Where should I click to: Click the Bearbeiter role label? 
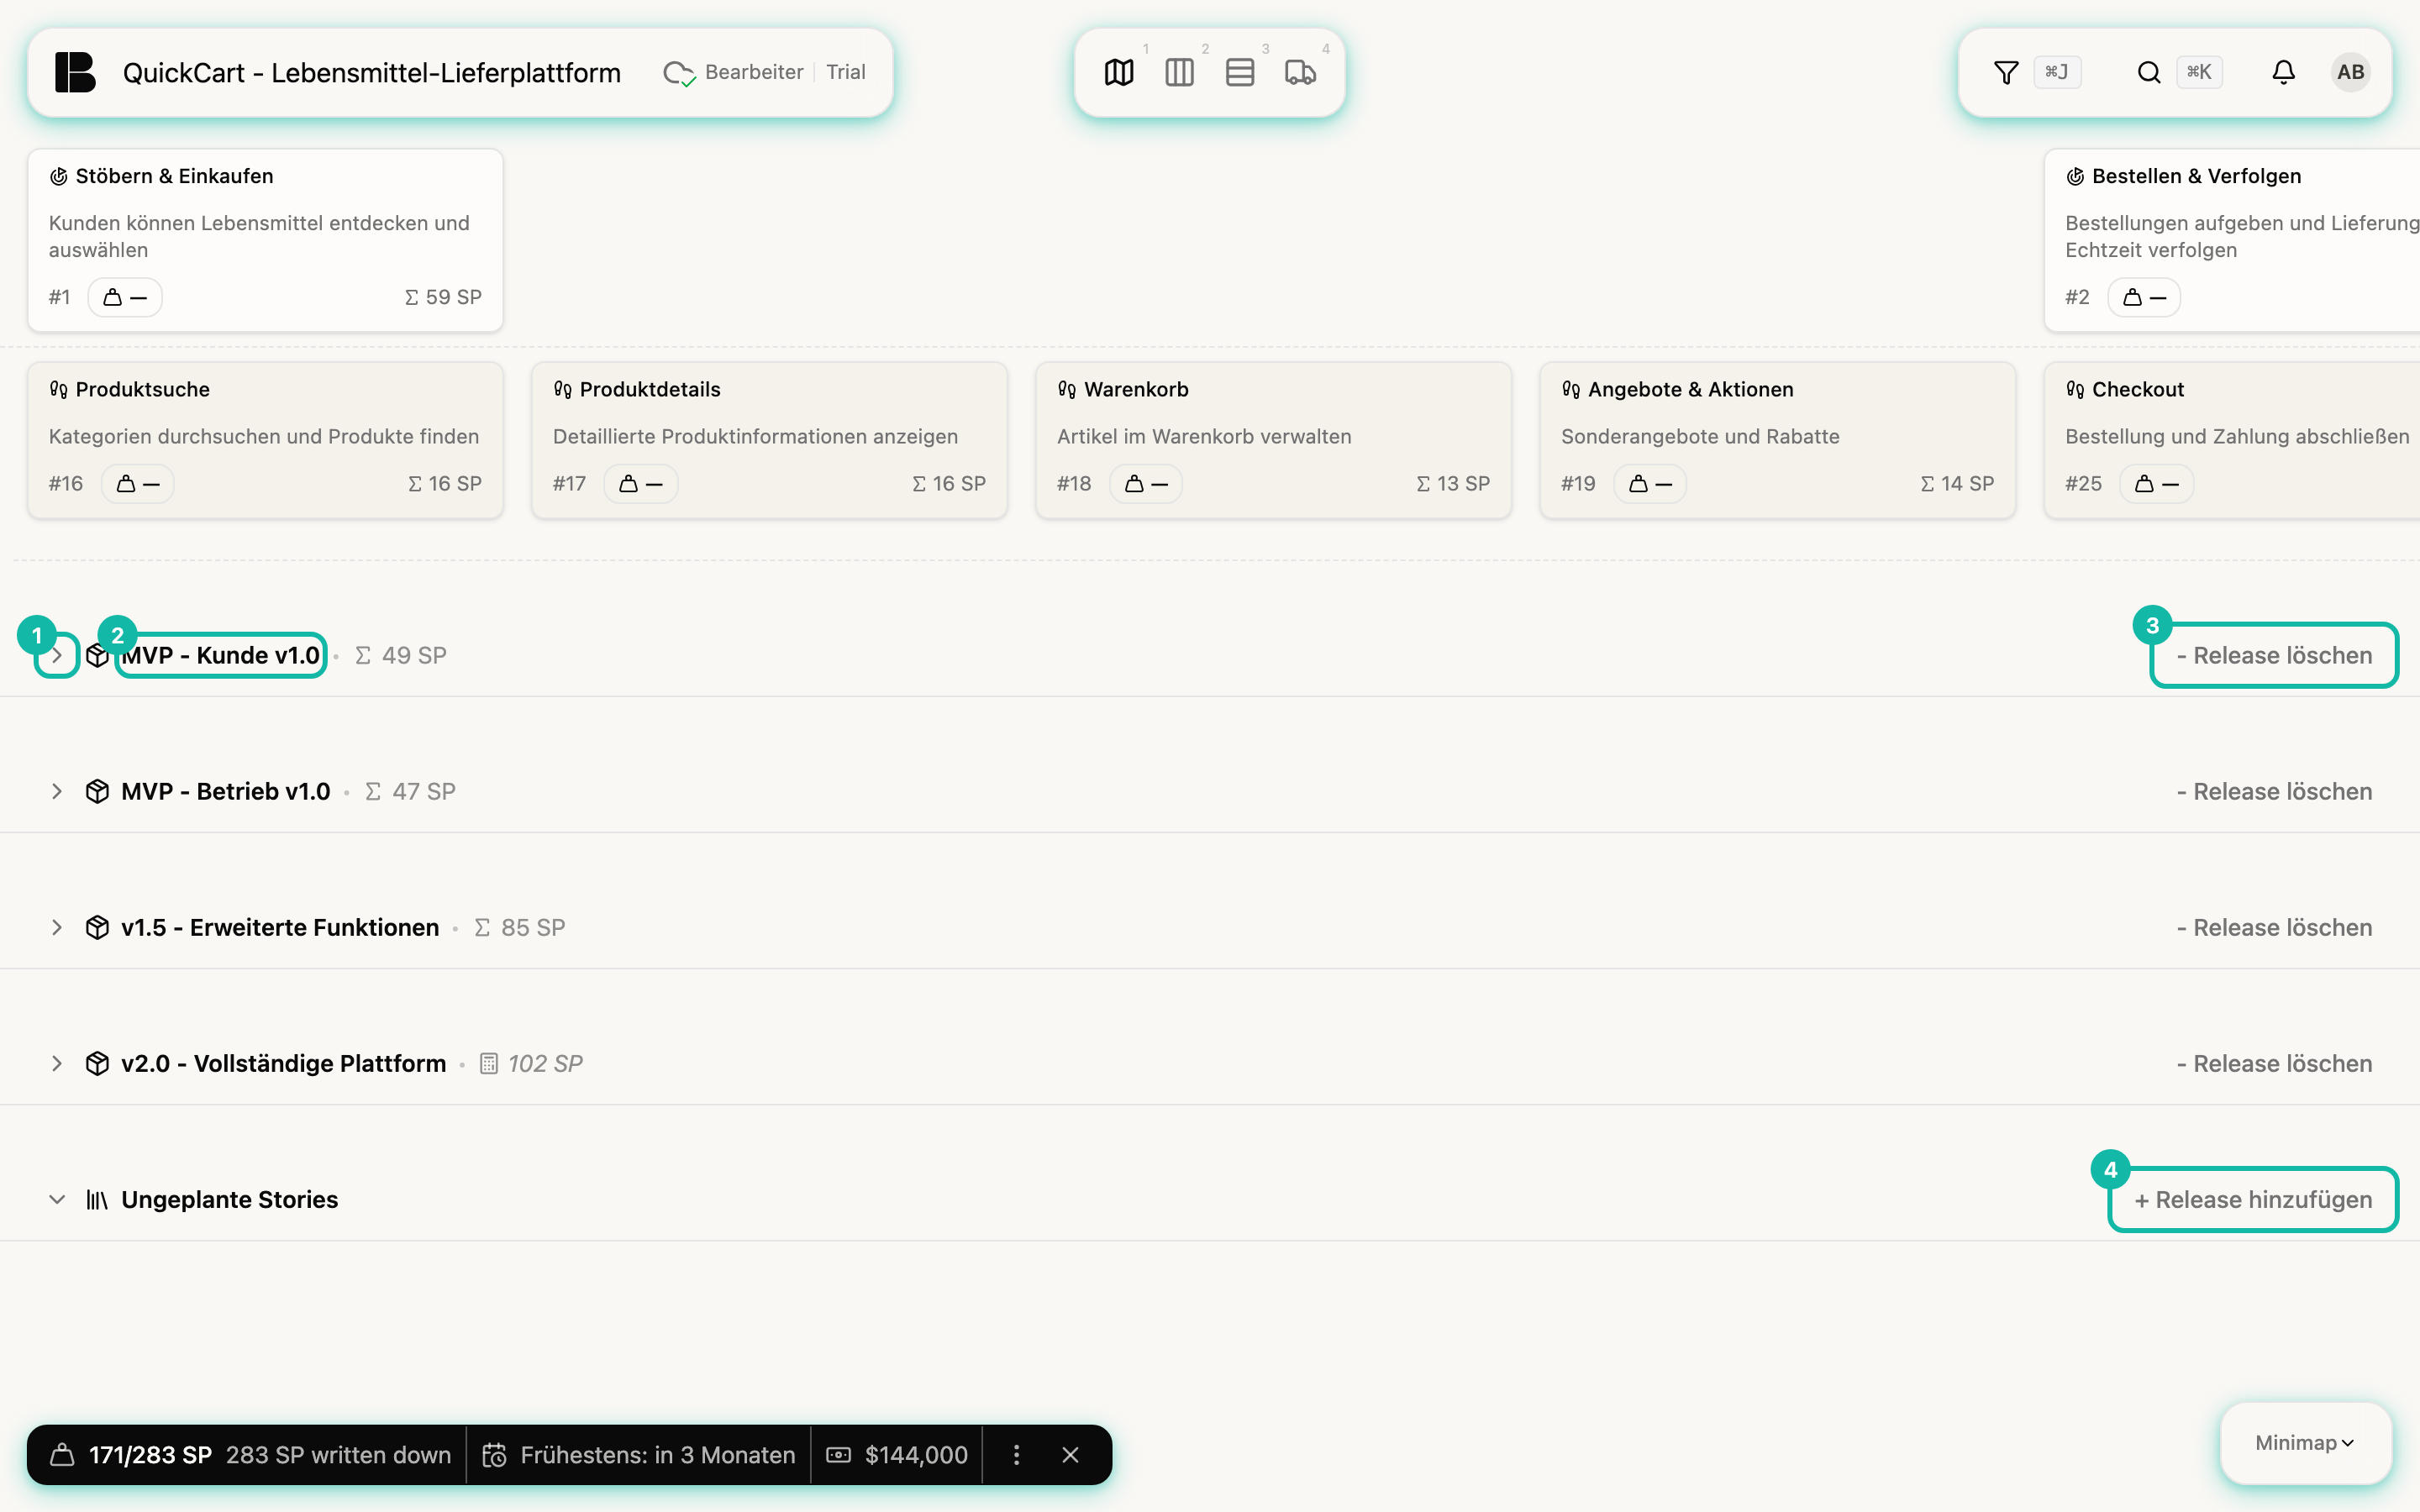(754, 72)
